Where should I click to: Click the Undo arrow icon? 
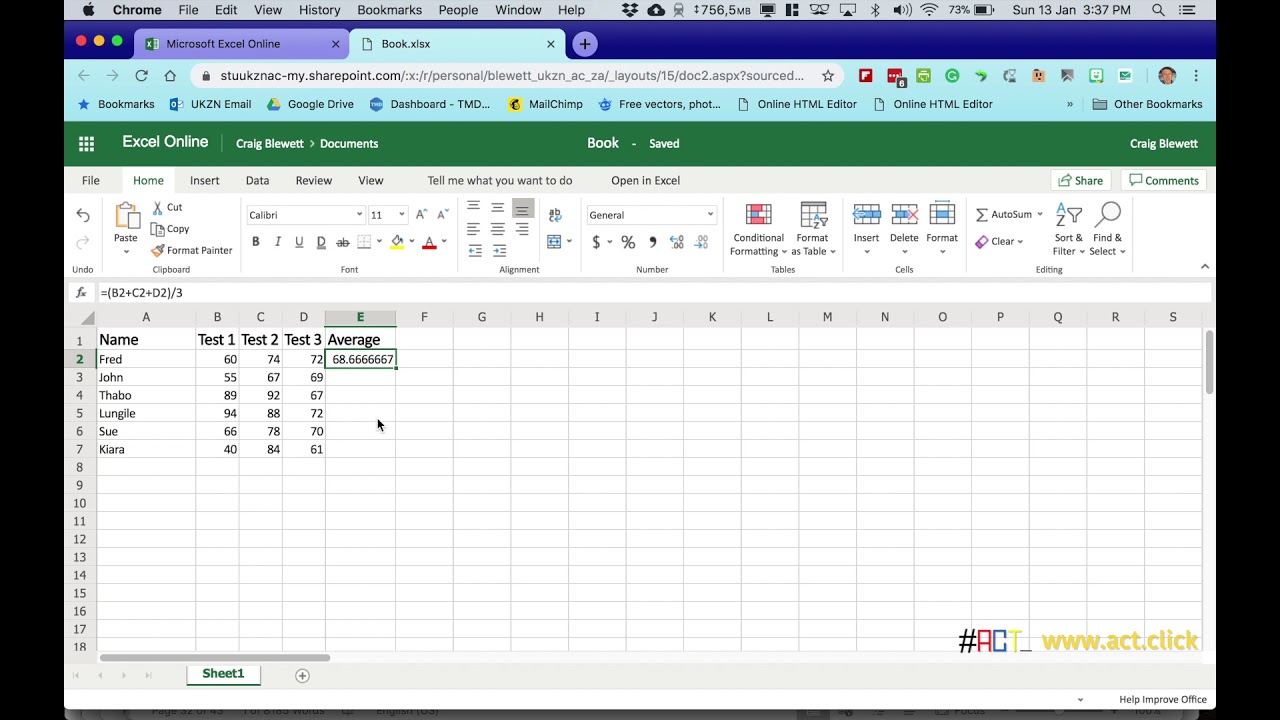[x=83, y=216]
